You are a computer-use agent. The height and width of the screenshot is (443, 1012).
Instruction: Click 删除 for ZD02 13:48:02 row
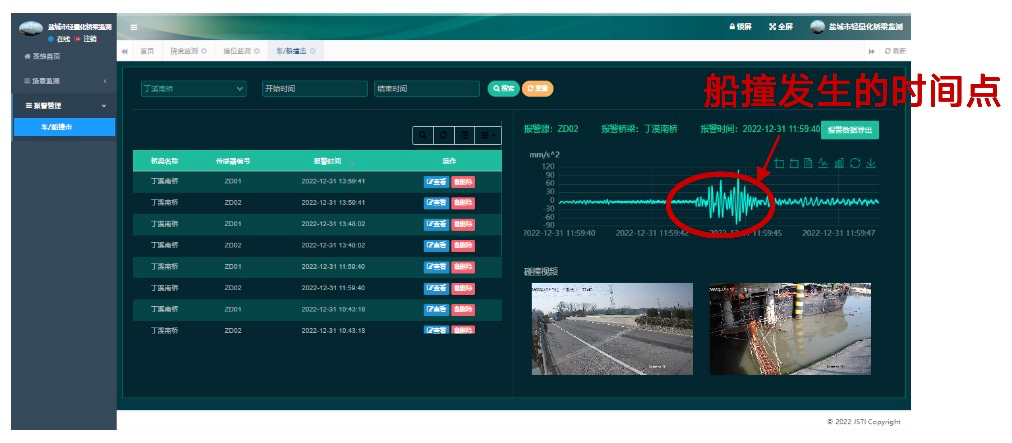(x=463, y=245)
